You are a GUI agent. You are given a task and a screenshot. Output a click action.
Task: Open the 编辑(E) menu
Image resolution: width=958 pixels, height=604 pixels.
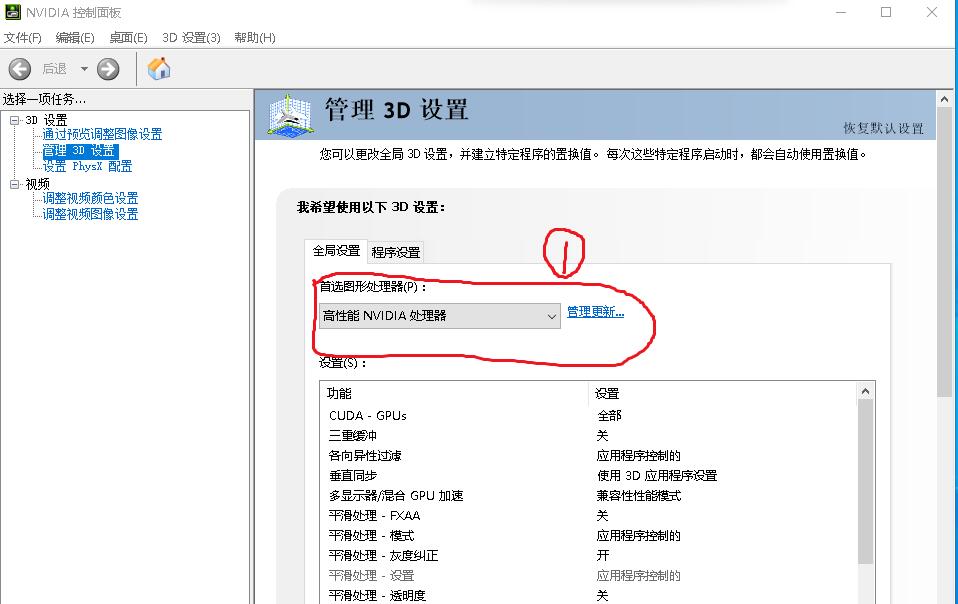coord(75,38)
